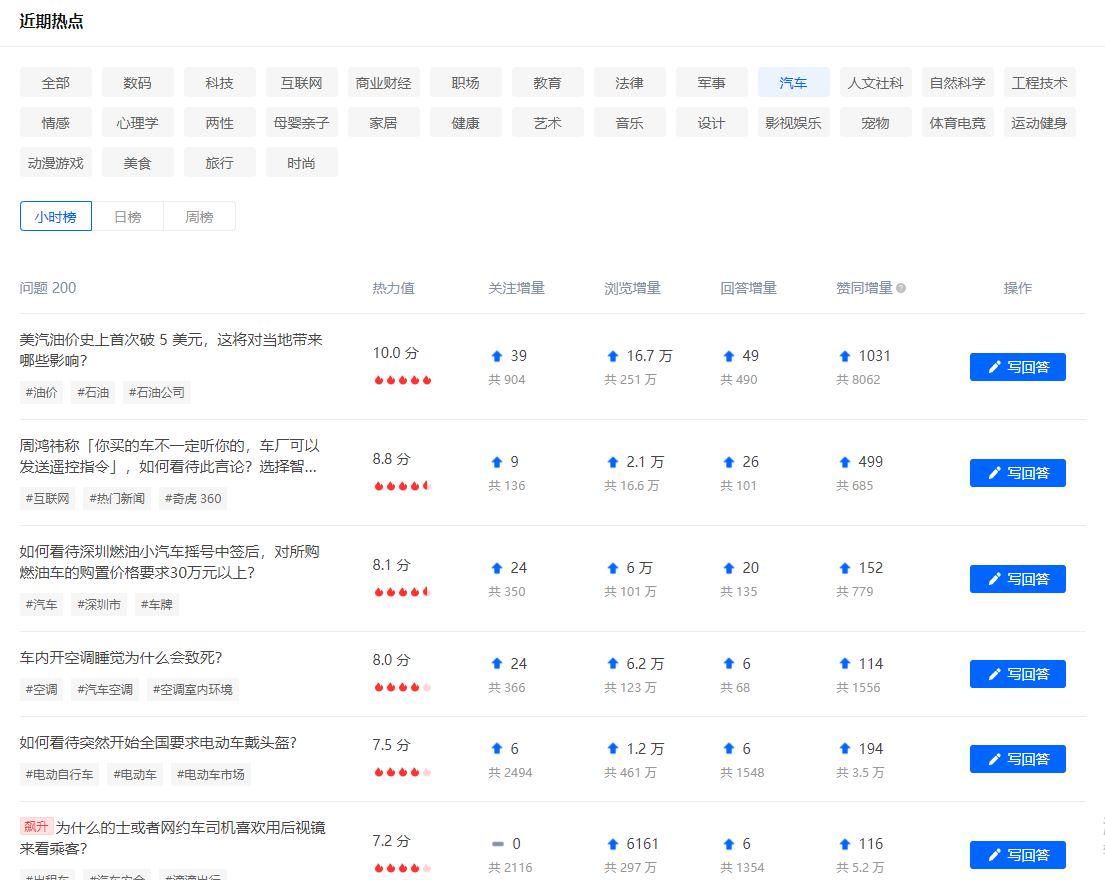Write an answer for the 电动车戴头盔 question
Screen dimensions: 1105x880
click(1017, 759)
